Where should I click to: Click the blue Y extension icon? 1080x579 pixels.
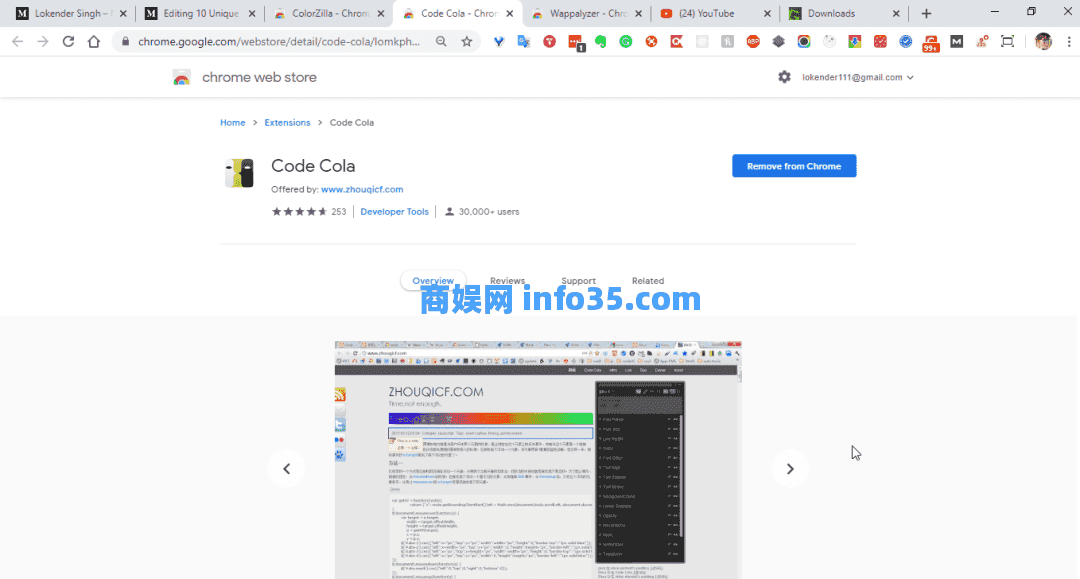[x=499, y=42]
